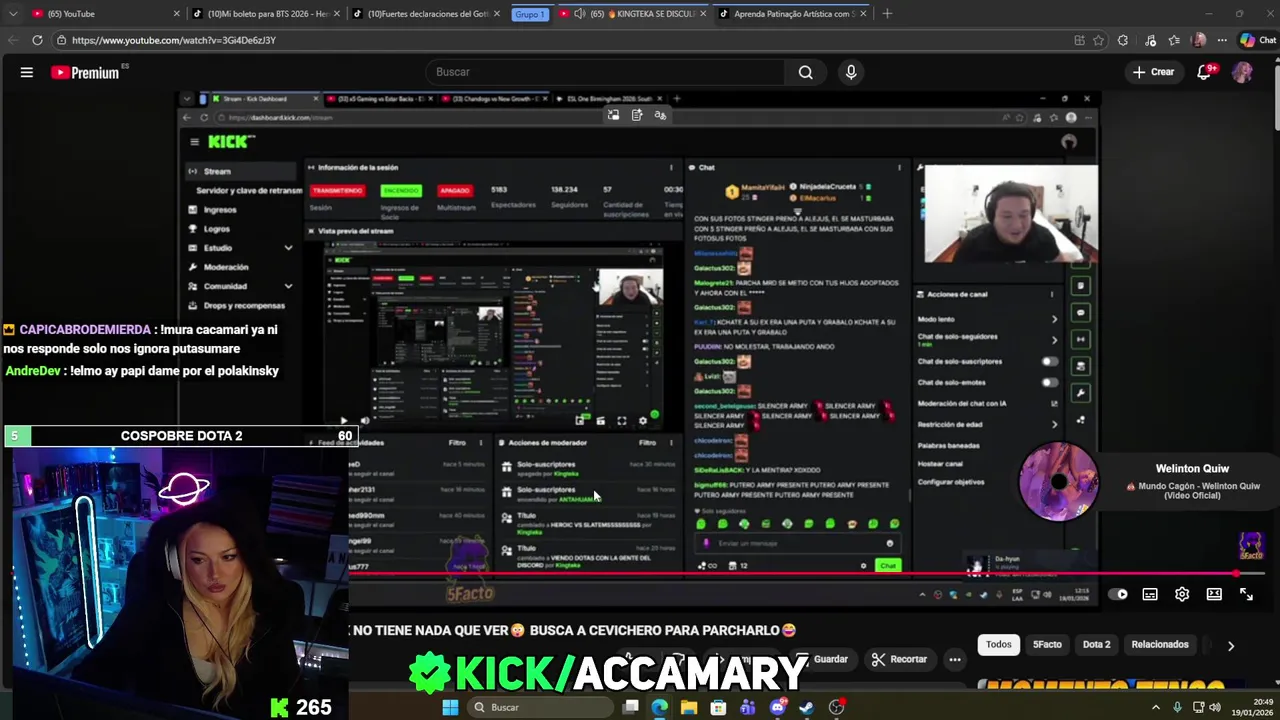Image resolution: width=1280 pixels, height=720 pixels.
Task: Expand Estudio chevron in Kick sidebar video
Action: (x=288, y=248)
